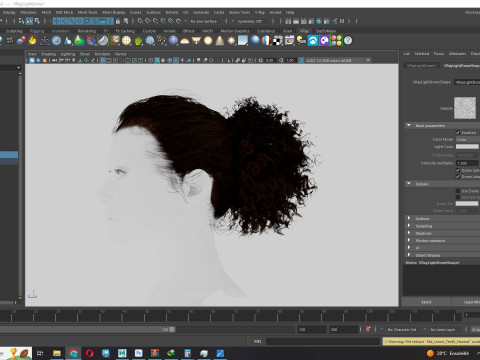Click the padlock icon in status line
480x360 pixels.
(x=118, y=21)
